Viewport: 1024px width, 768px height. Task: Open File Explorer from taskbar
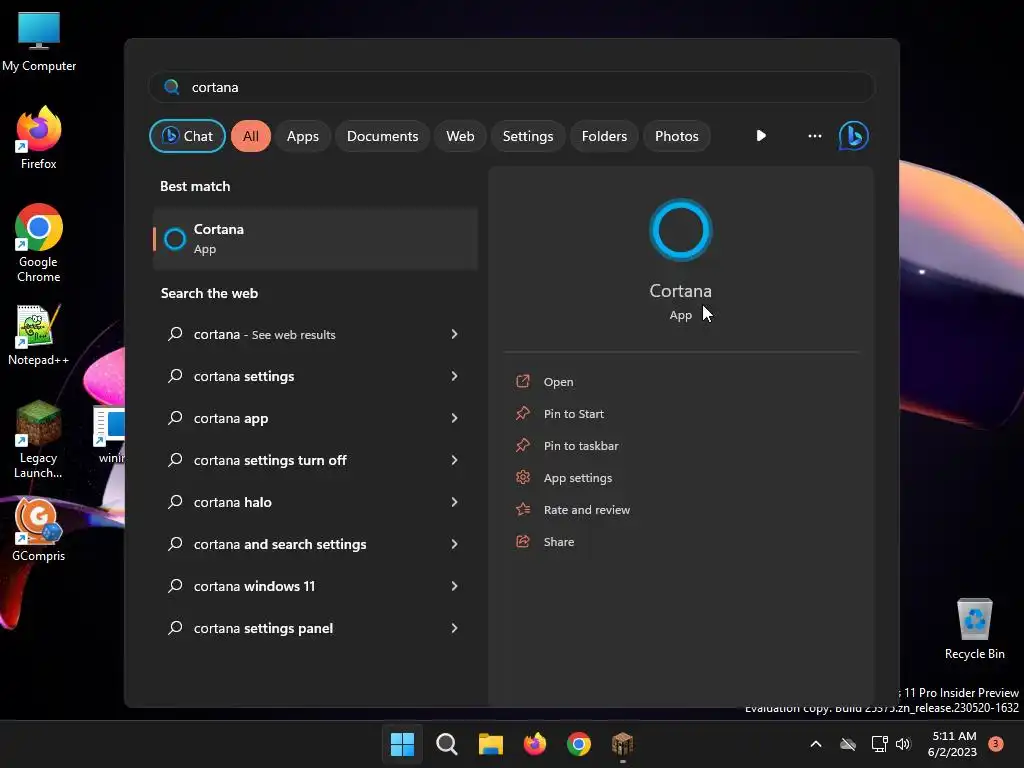pos(490,744)
